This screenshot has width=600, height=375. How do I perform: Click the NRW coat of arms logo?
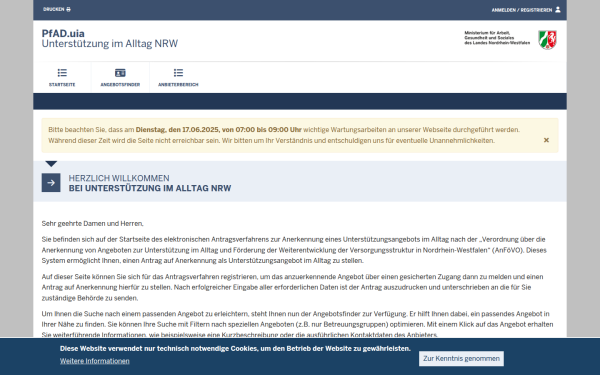(548, 40)
